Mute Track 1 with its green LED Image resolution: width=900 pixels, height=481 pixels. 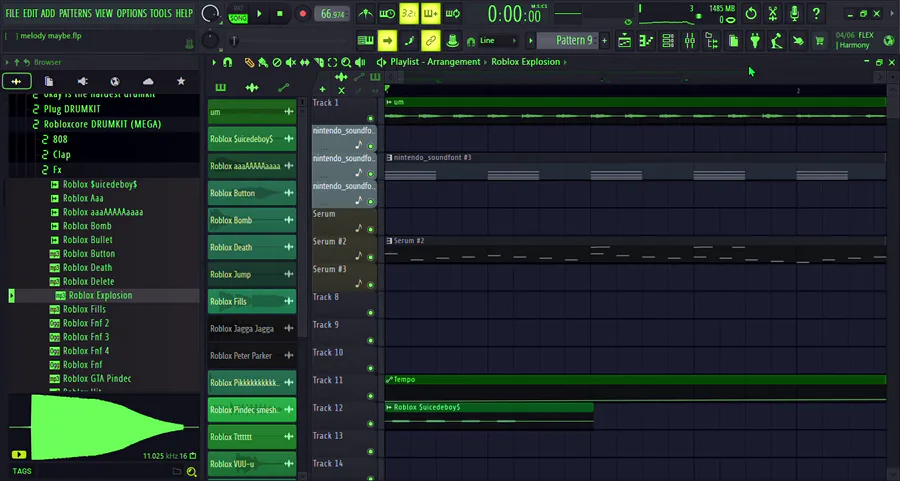pos(370,118)
